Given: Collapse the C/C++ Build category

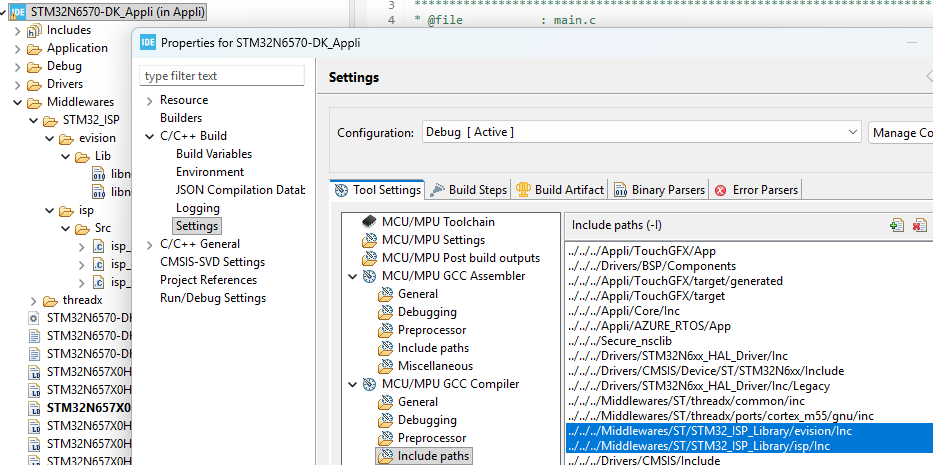Looking at the screenshot, I should tap(149, 136).
